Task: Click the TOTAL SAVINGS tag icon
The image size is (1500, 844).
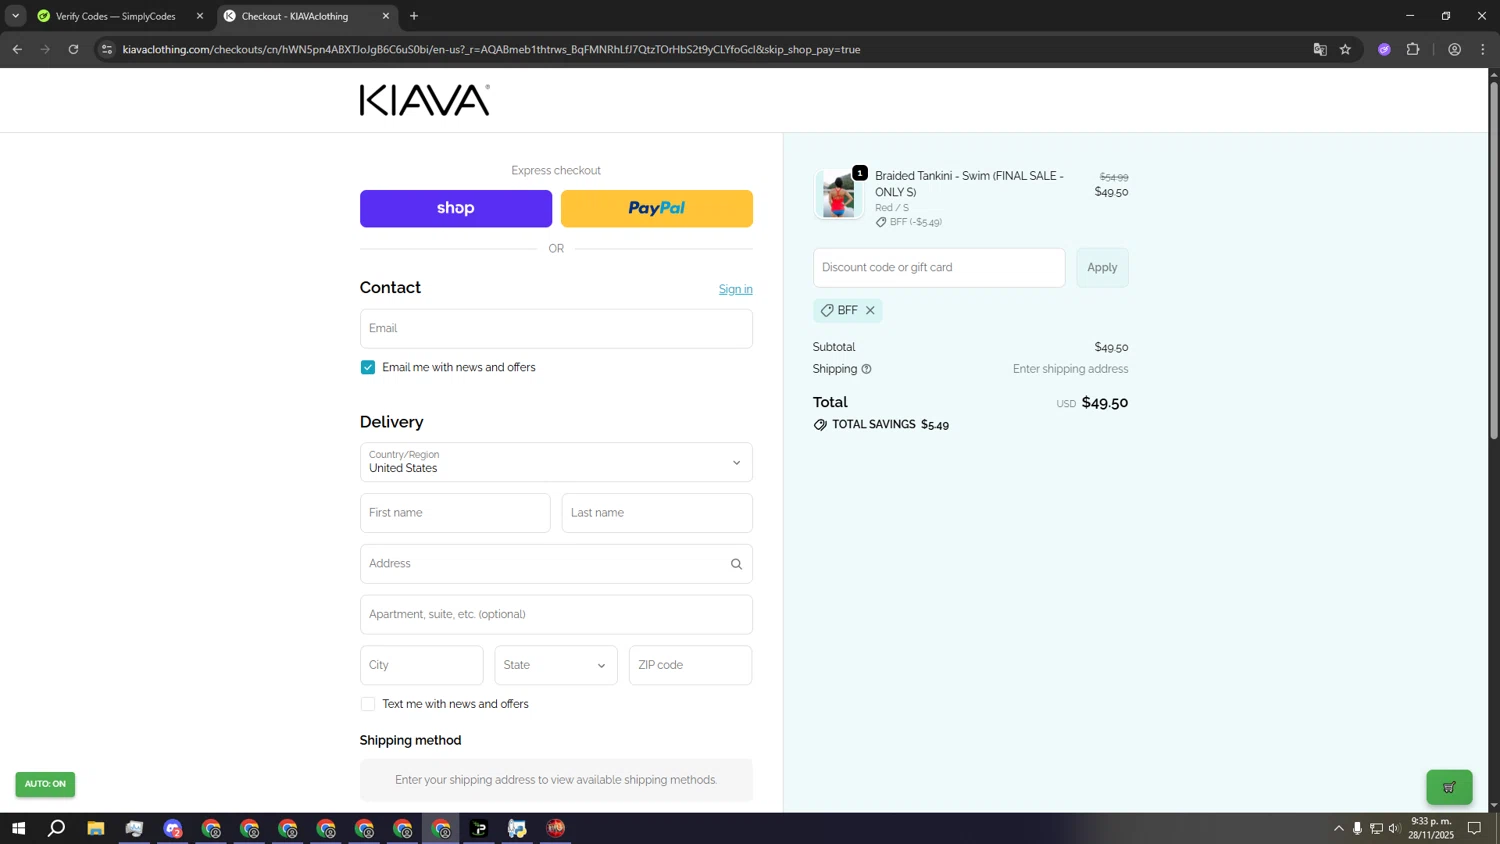Action: [820, 425]
